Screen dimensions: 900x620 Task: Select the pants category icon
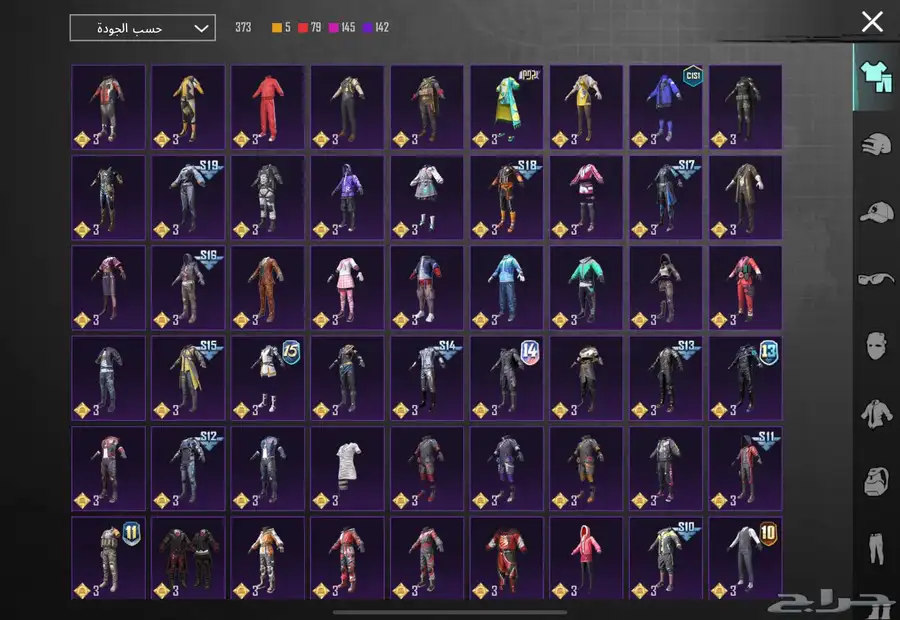pyautogui.click(x=876, y=548)
